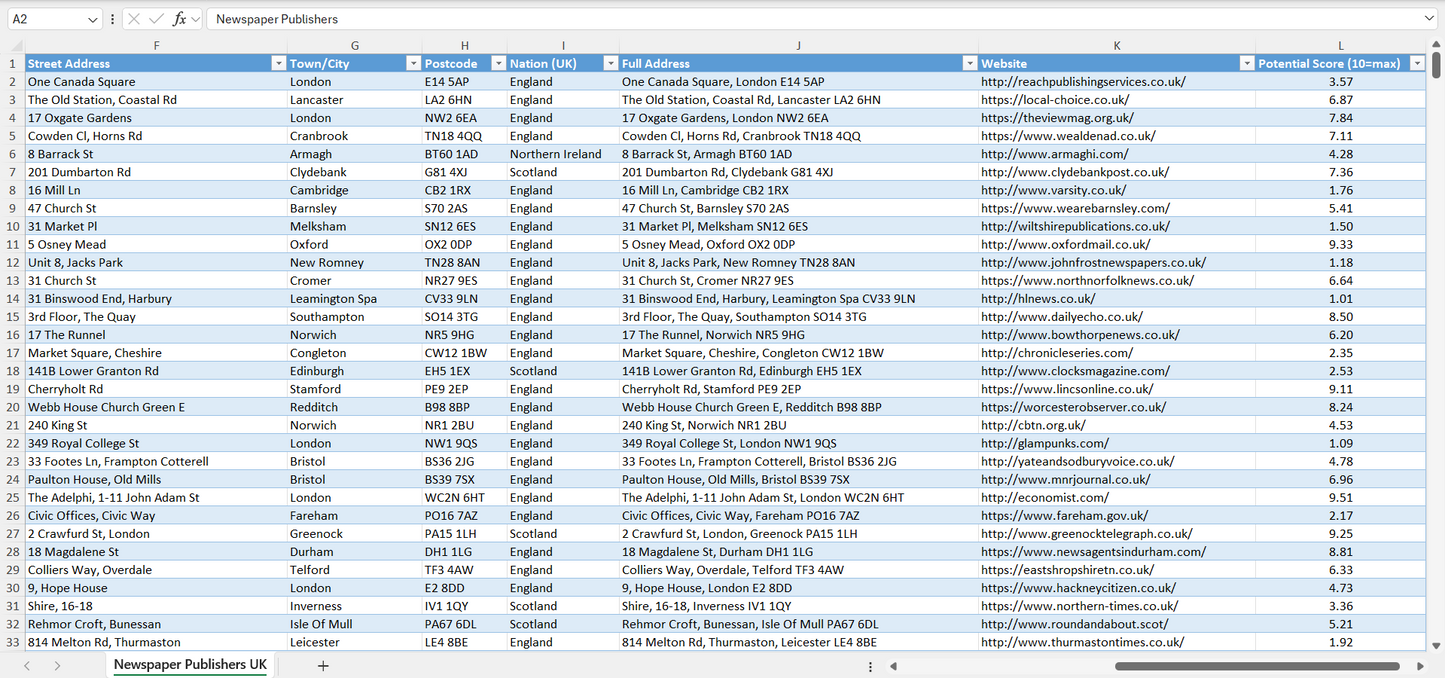Viewport: 1445px width, 678px height.
Task: Click the left scroll arrow on horizontal scrollbar
Action: (894, 666)
